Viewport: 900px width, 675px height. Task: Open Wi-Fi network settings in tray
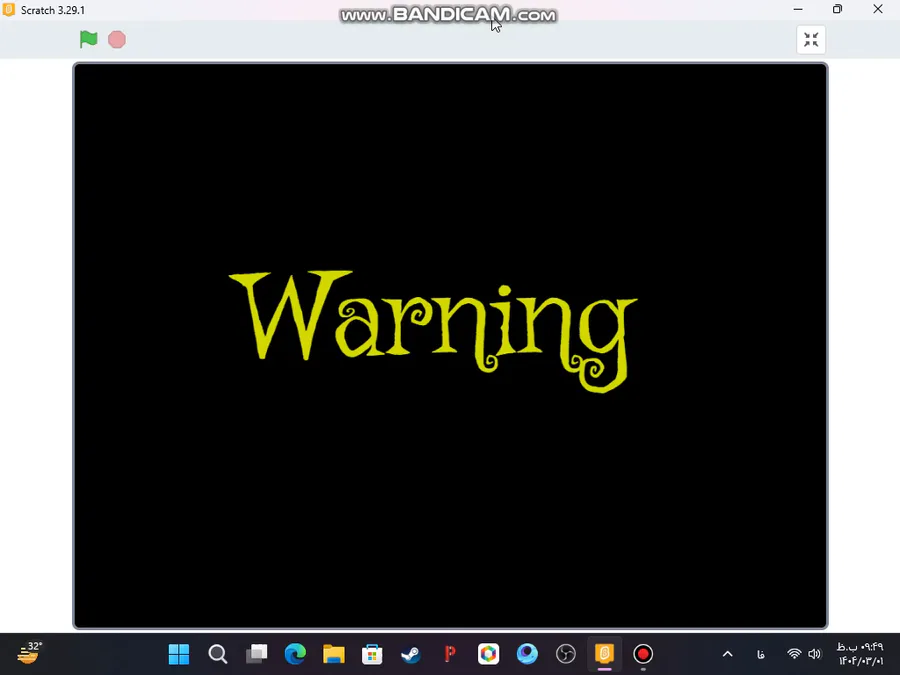794,654
